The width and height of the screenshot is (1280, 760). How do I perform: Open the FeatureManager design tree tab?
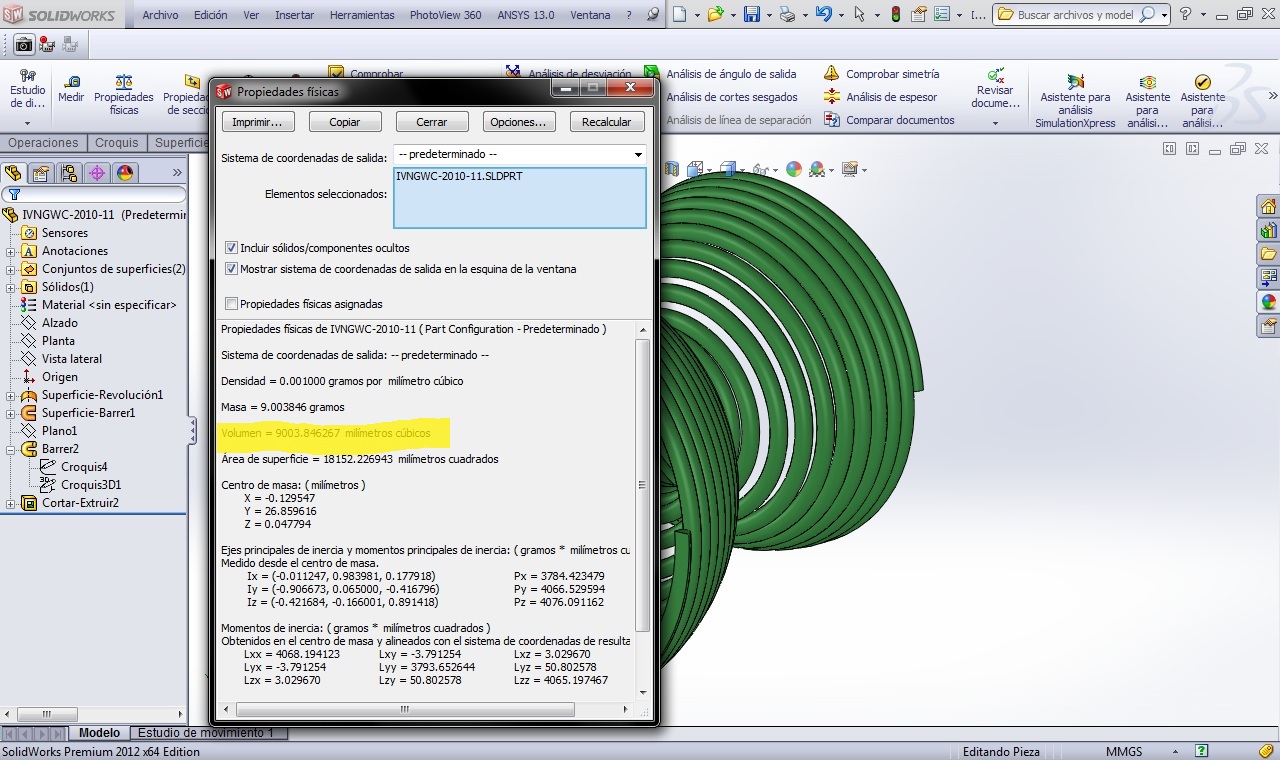pyautogui.click(x=13, y=173)
